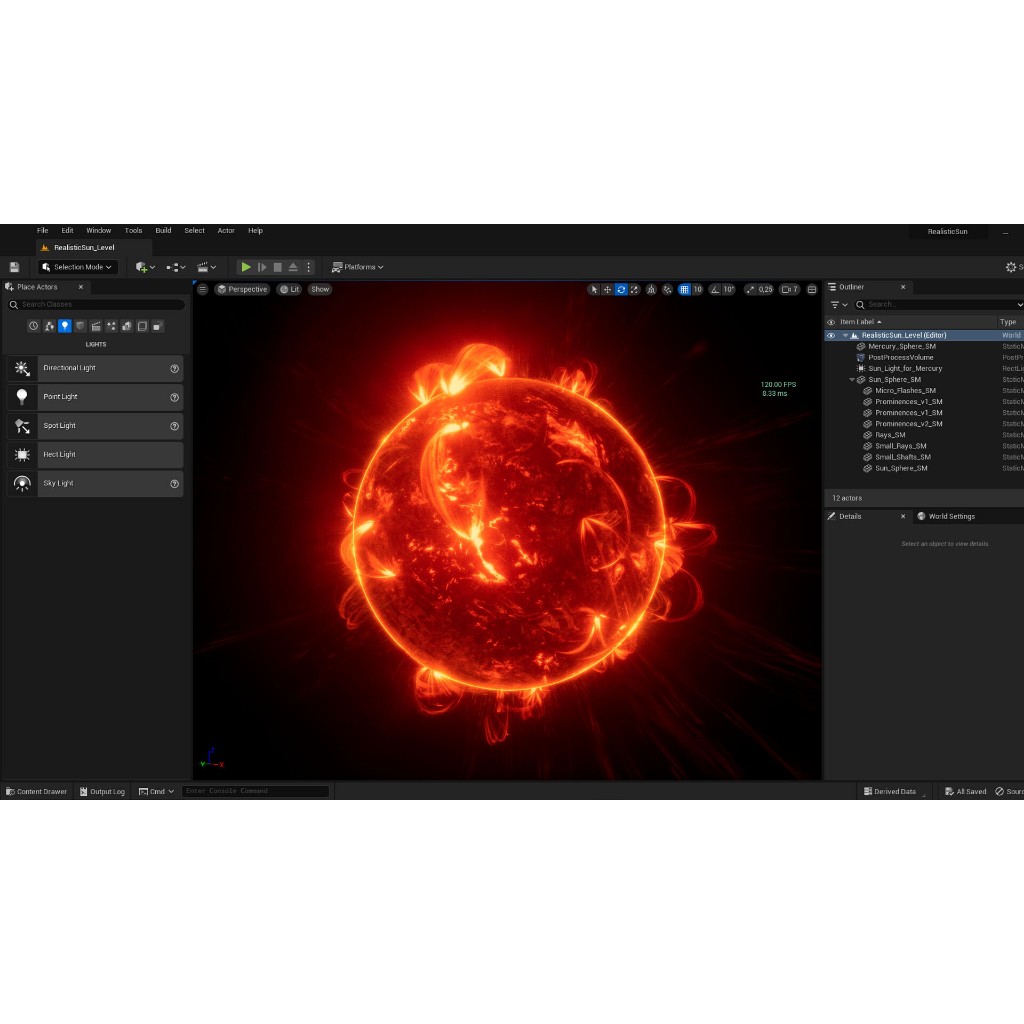1024x1024 pixels.
Task: Choose the Translate (move) tool
Action: point(607,289)
